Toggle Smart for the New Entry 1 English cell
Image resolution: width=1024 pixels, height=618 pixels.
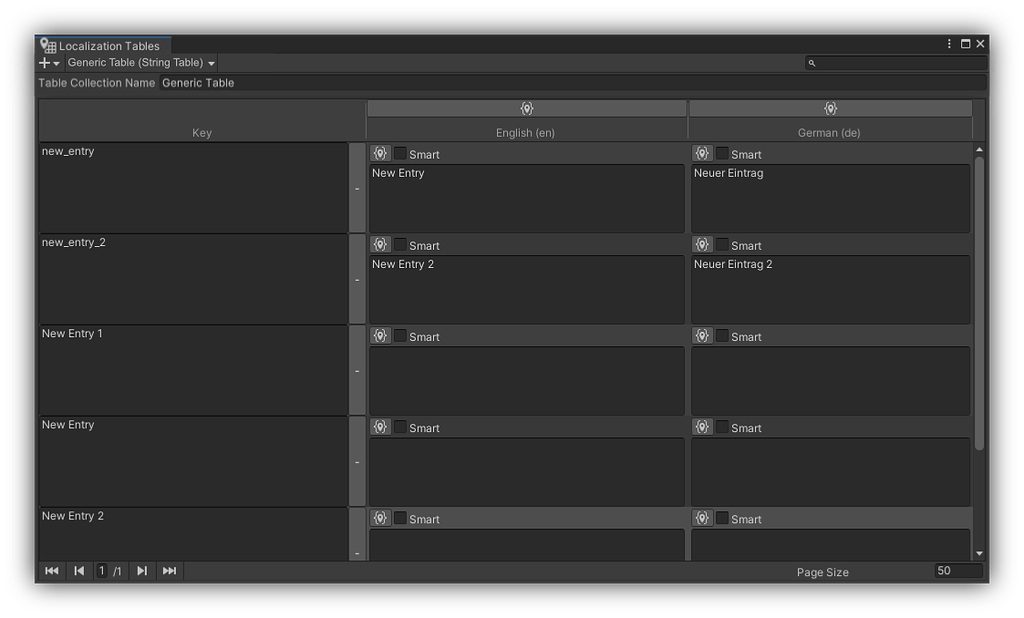(x=400, y=336)
